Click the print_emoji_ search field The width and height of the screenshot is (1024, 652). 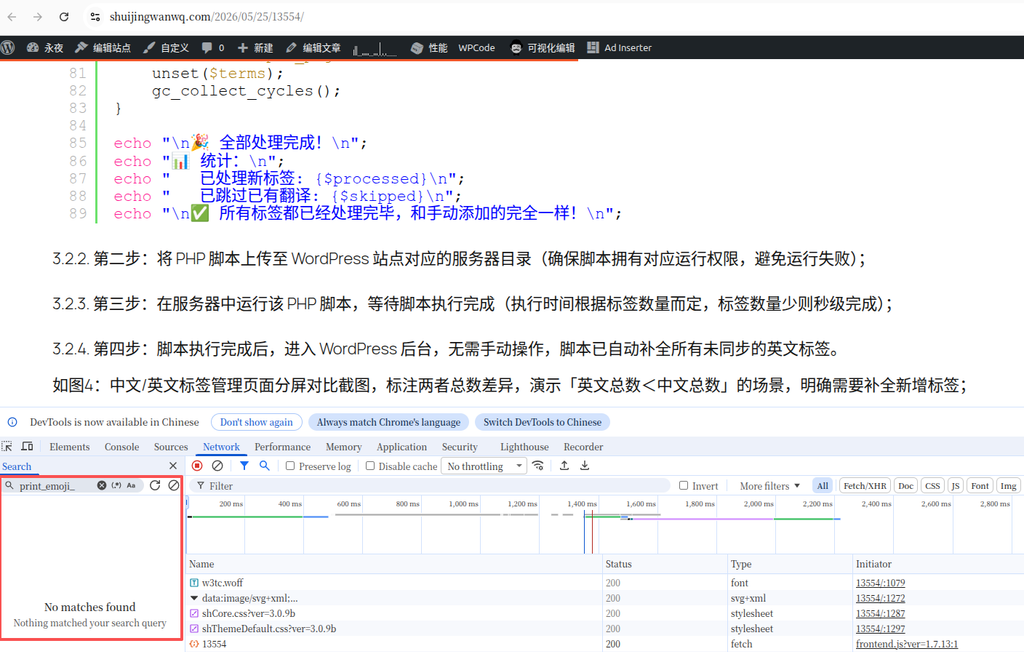click(55, 485)
